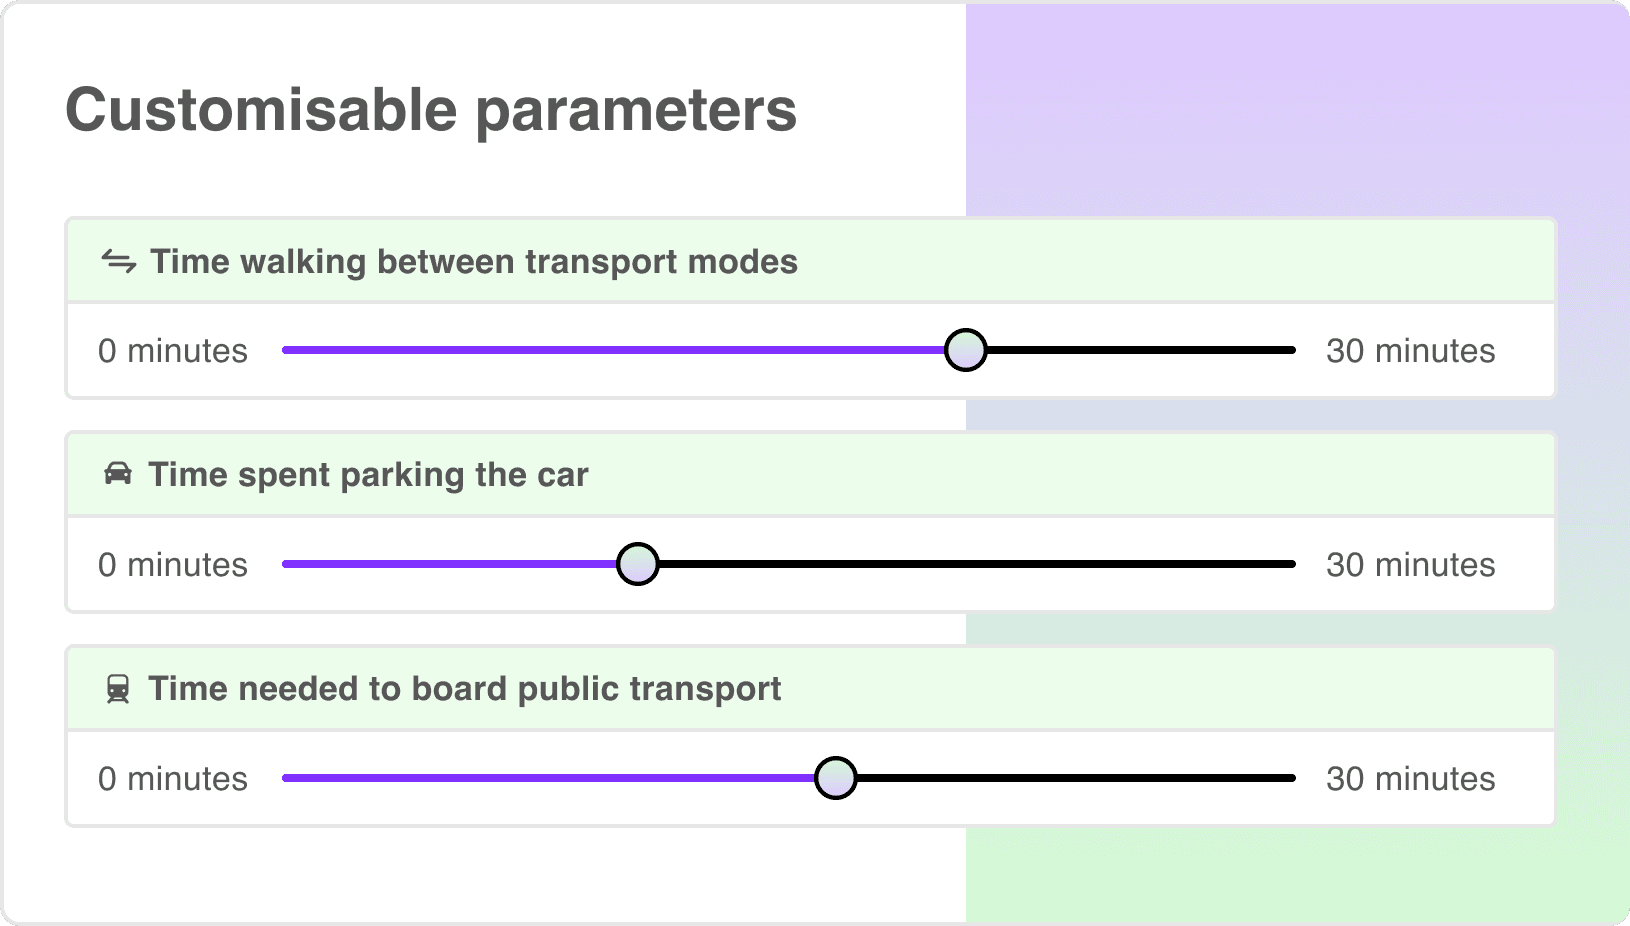This screenshot has width=1630, height=926.
Task: Click the tram icon in the boarding section
Action: click(119, 688)
